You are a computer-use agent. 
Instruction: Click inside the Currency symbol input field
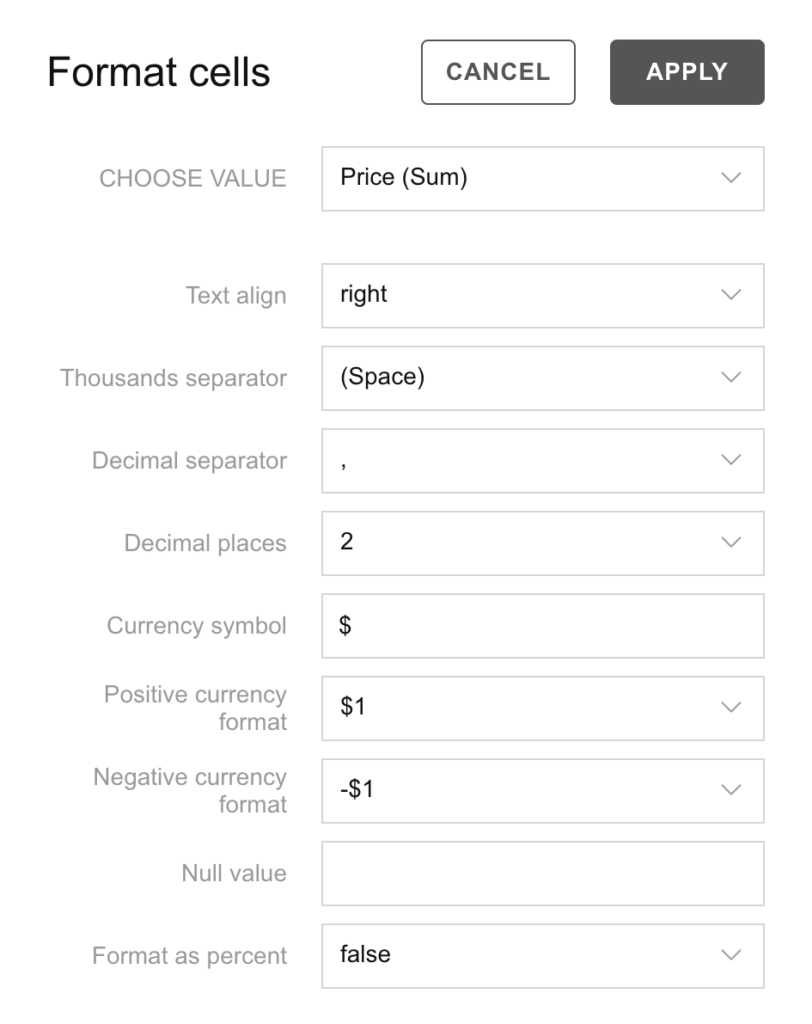coord(540,625)
